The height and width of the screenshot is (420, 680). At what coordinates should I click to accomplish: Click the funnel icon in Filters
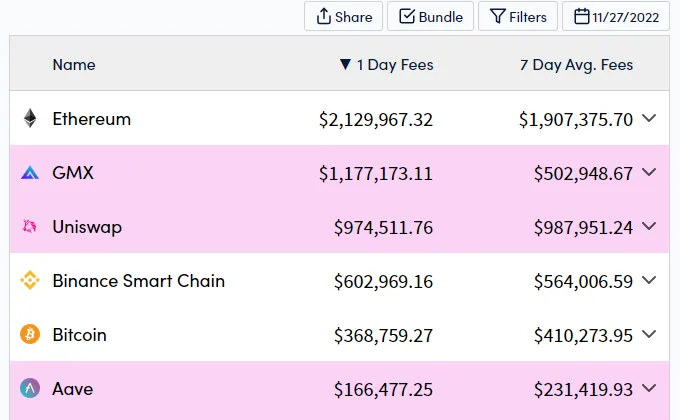pyautogui.click(x=497, y=16)
